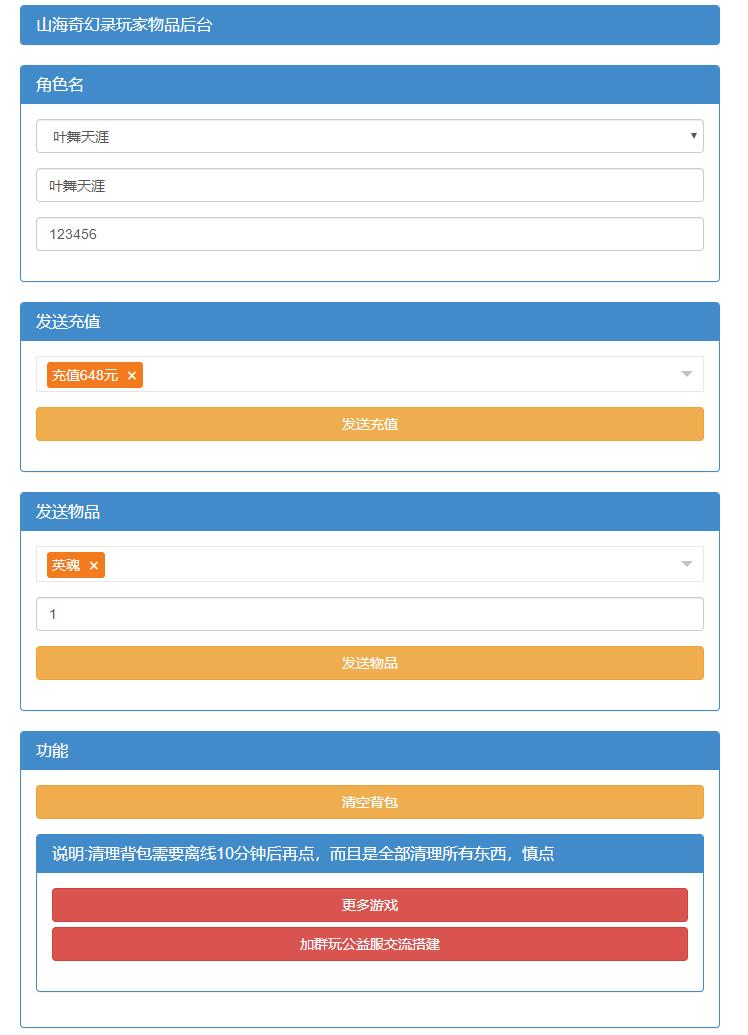Click the 发送充值 orange button
This screenshot has height=1035, width=748.
370,424
